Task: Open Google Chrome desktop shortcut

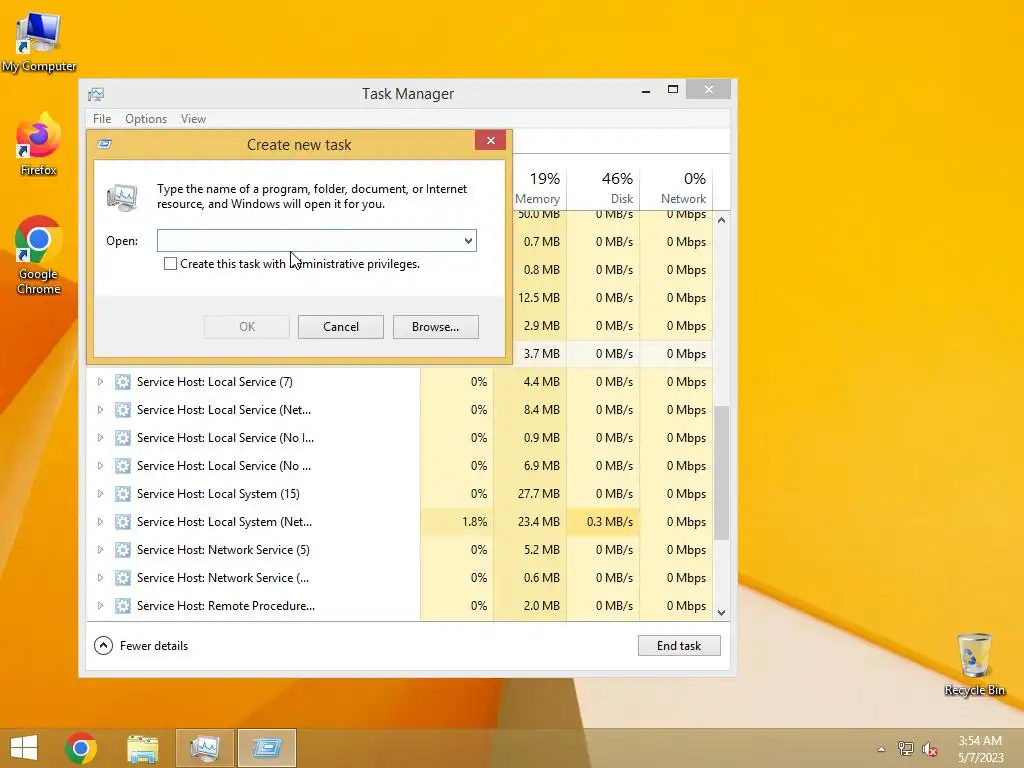Action: pyautogui.click(x=39, y=255)
